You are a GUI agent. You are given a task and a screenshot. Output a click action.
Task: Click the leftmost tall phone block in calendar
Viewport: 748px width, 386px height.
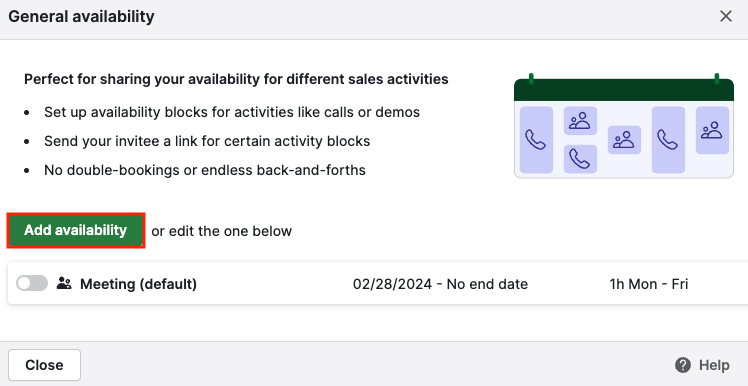pos(536,140)
